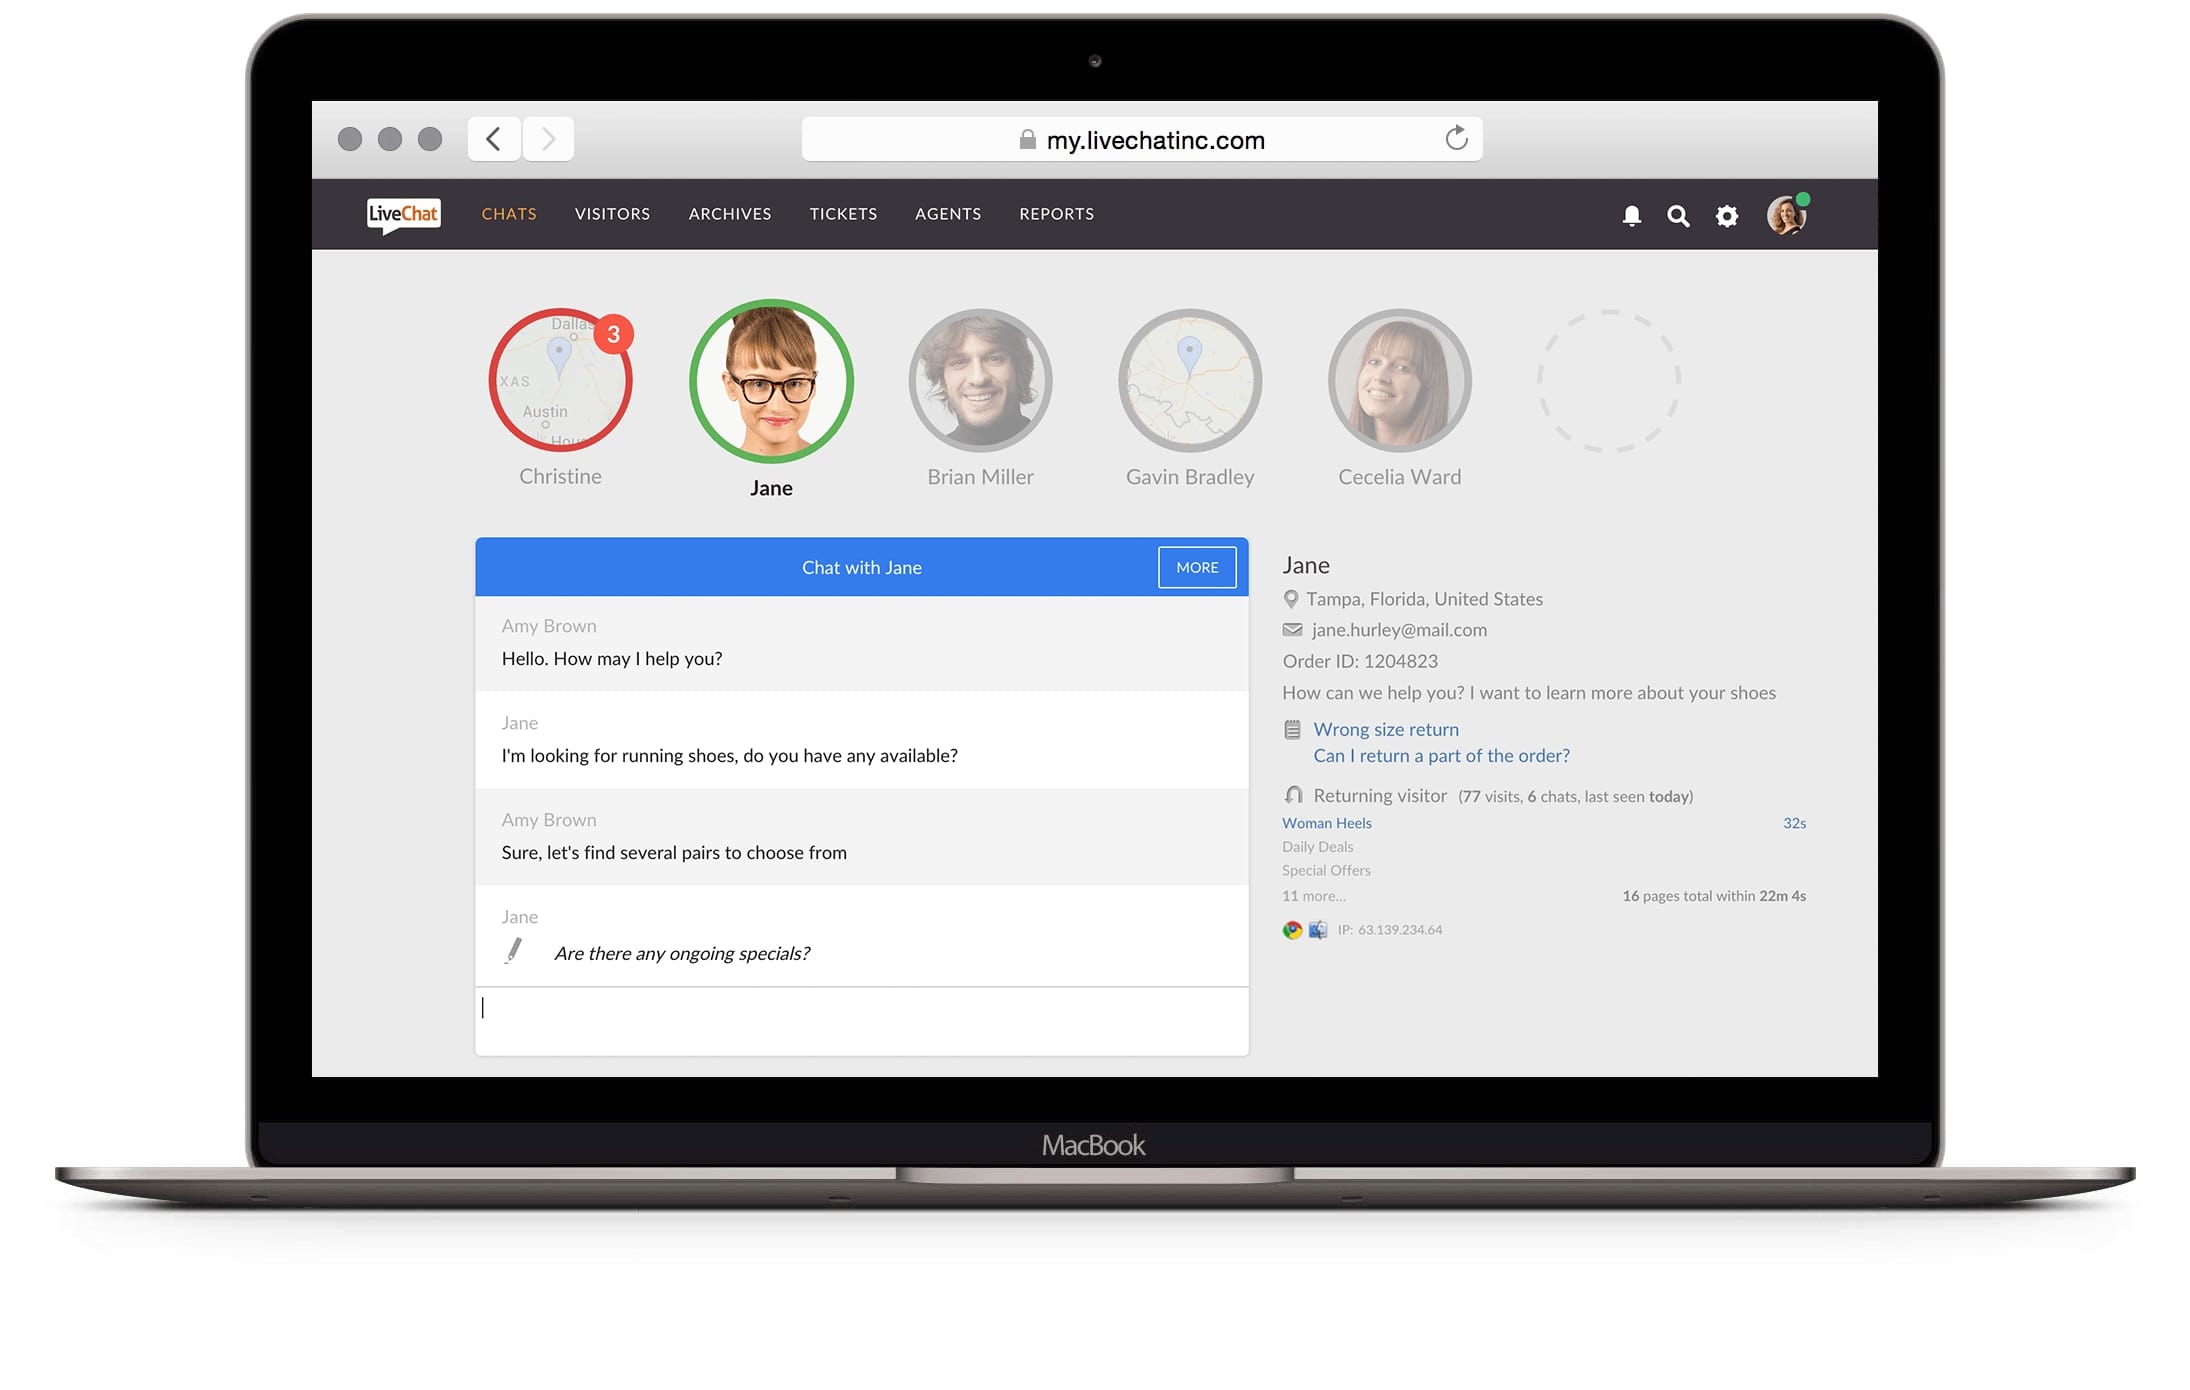Click the settings gear icon

click(1729, 215)
